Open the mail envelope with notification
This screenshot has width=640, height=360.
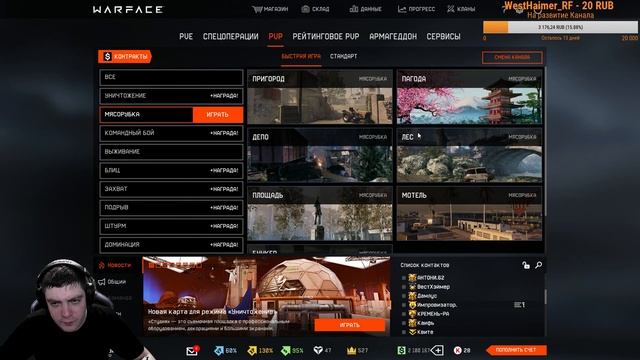(192, 350)
